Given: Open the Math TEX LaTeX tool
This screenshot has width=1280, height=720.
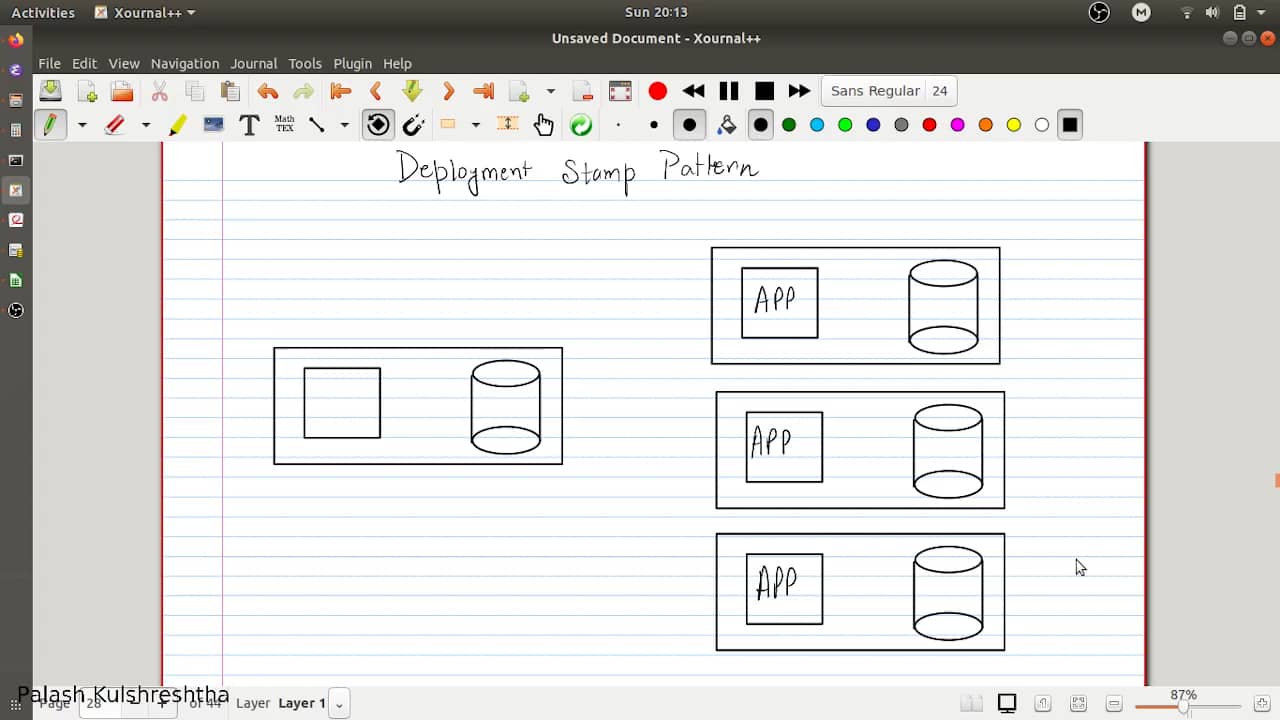Looking at the screenshot, I should pyautogui.click(x=285, y=125).
